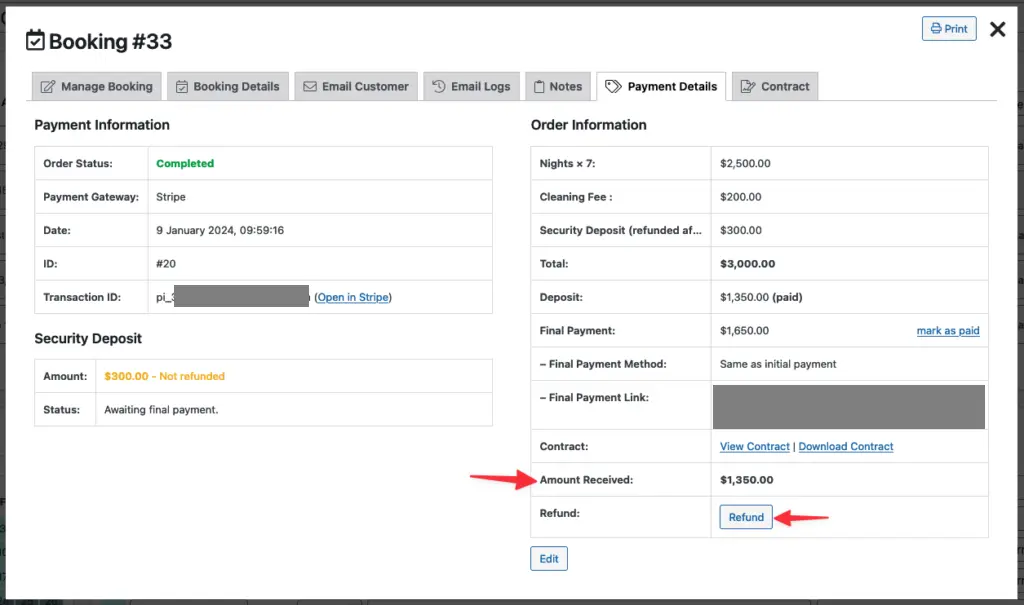Open transaction via Open in Stripe link
Viewport: 1024px width, 605px height.
point(353,297)
